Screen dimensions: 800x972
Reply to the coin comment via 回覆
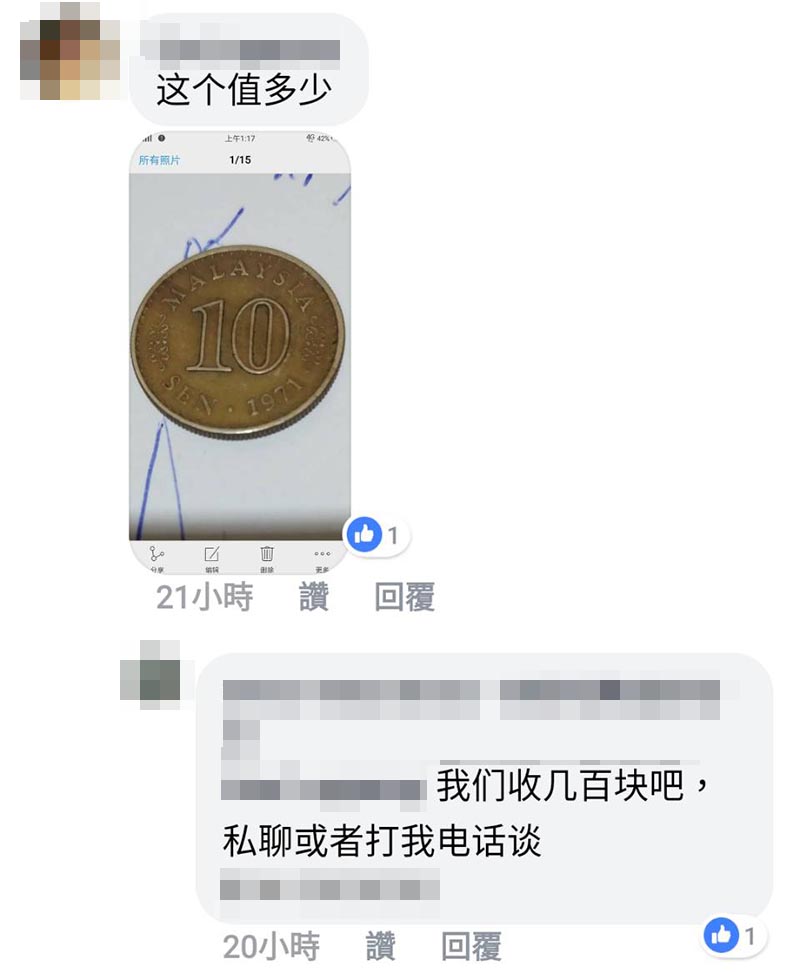coord(404,597)
